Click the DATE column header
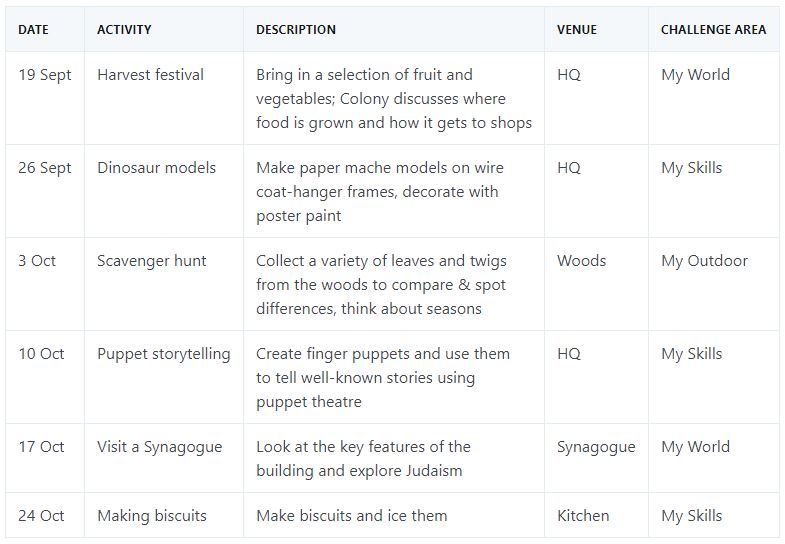785x544 pixels. pyautogui.click(x=33, y=30)
